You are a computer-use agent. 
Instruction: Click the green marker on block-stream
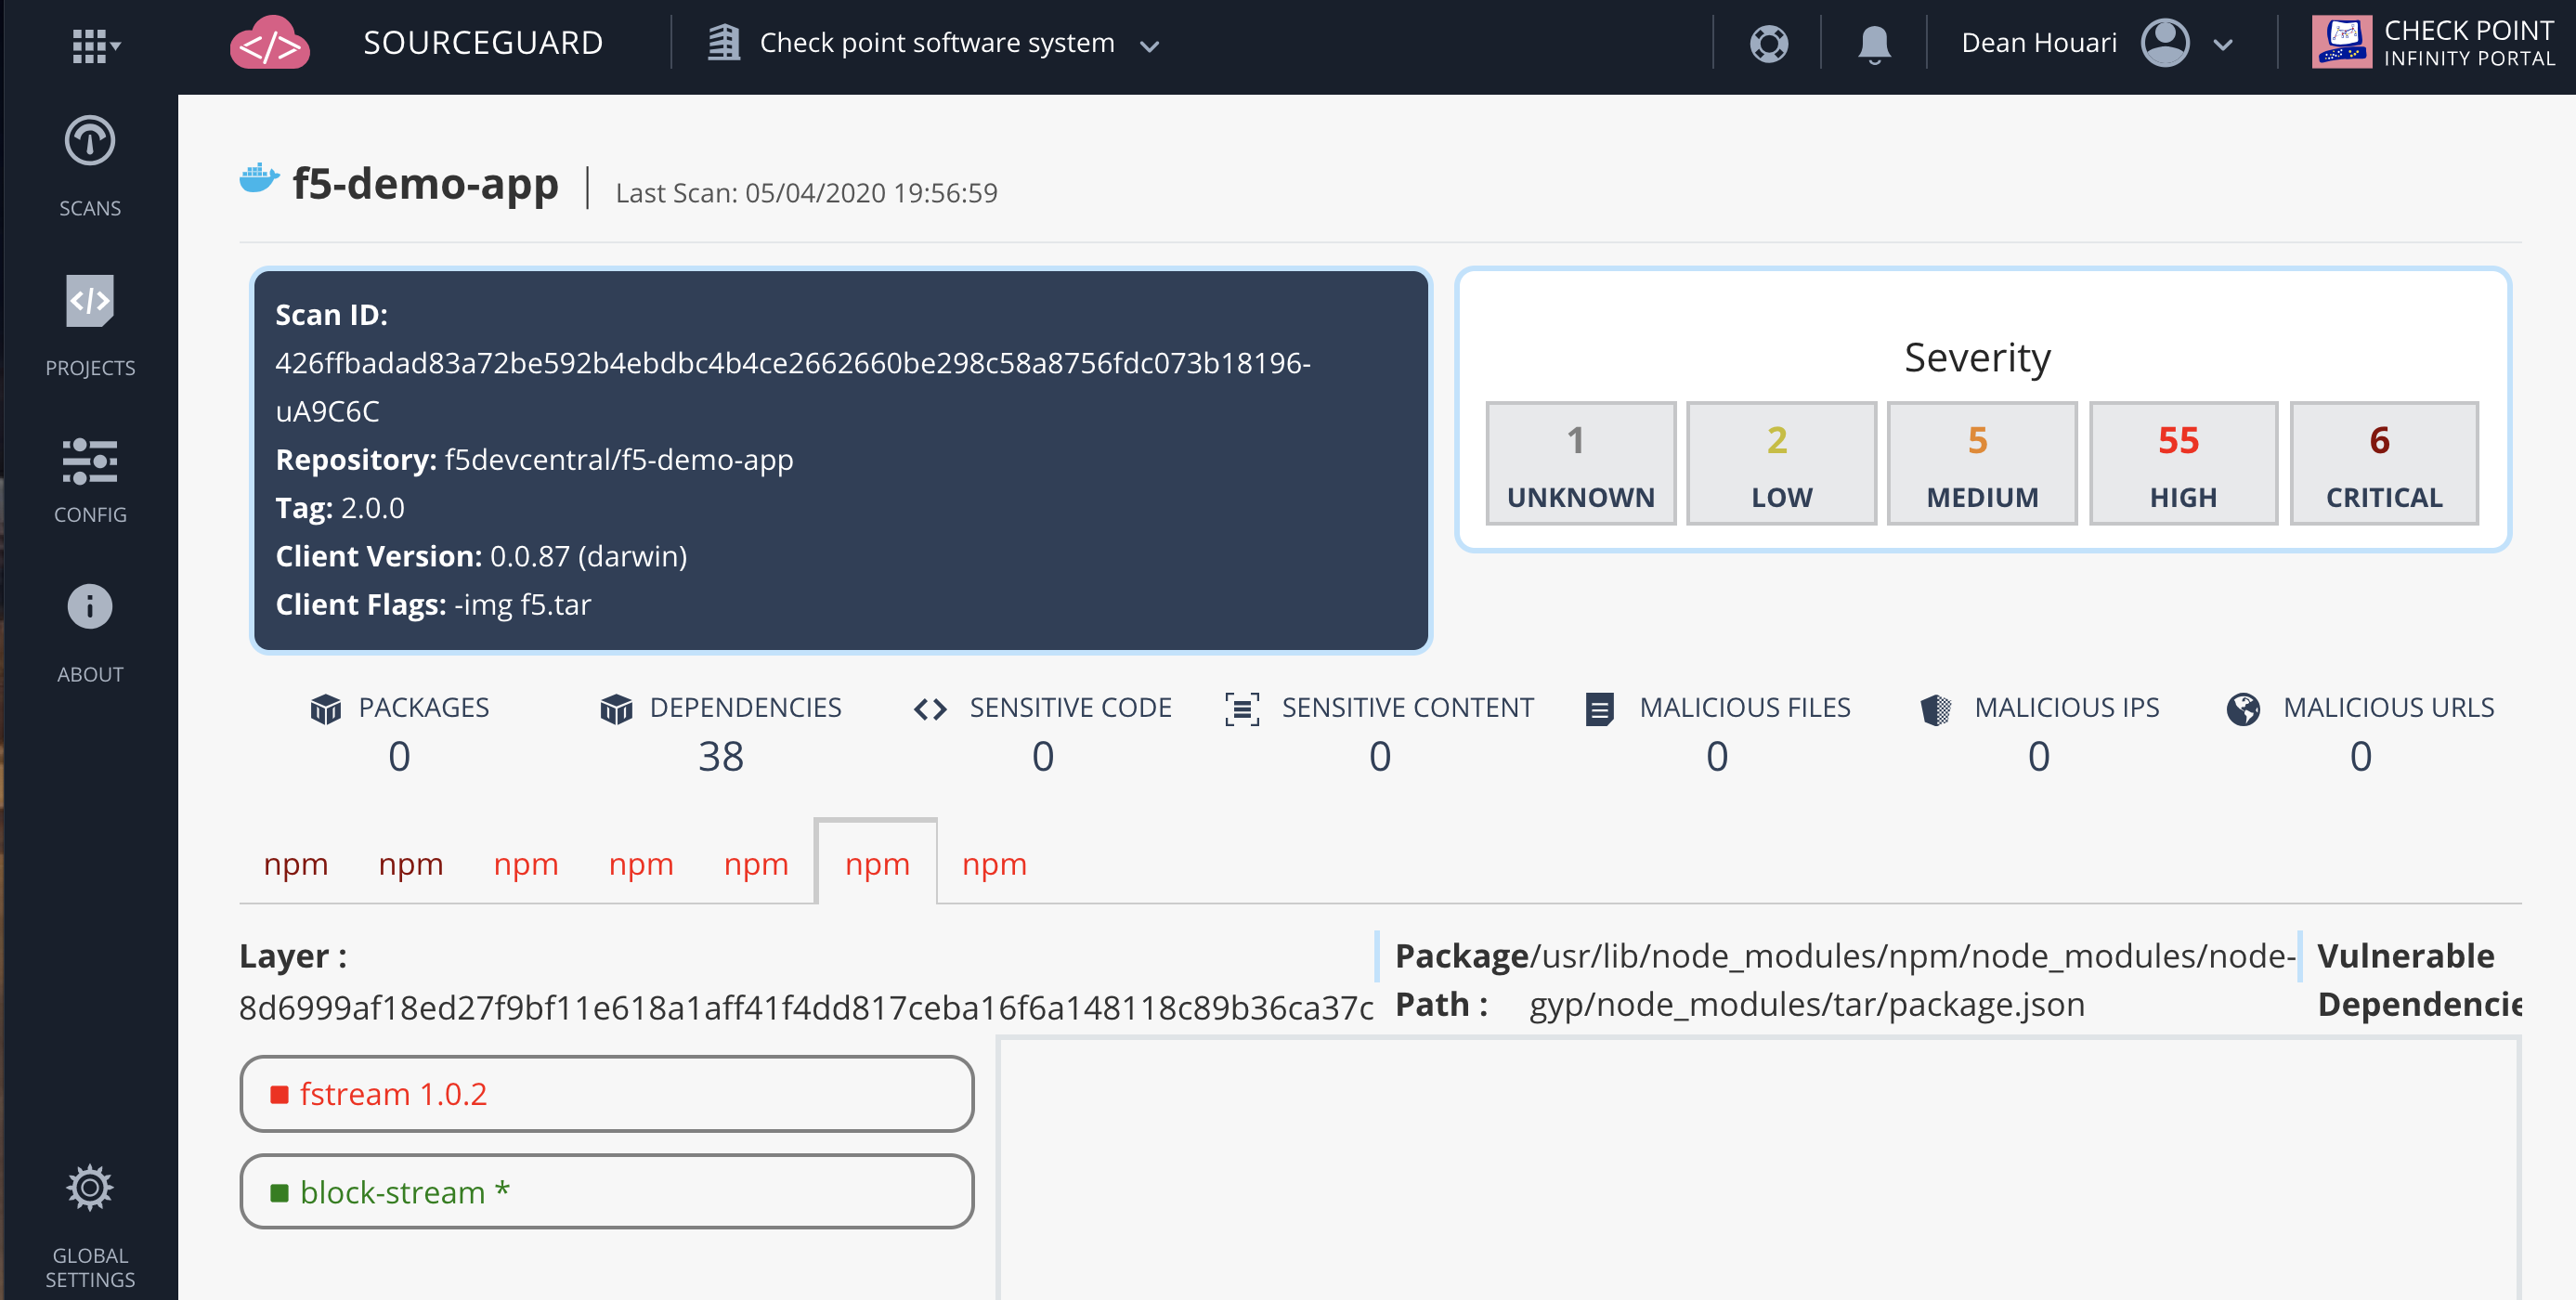coord(279,1193)
